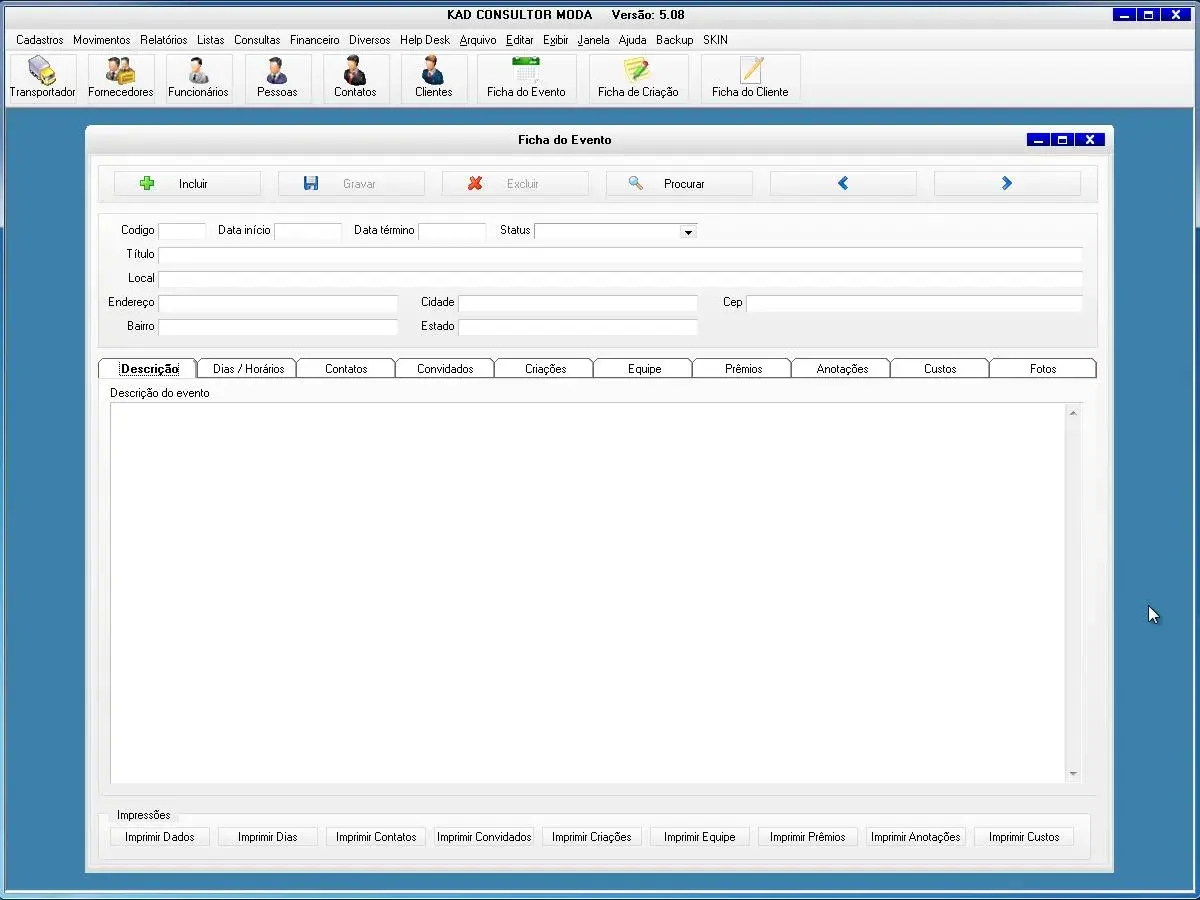This screenshot has width=1200, height=900.
Task: Switch to the Dias / Horários tab
Action: pyautogui.click(x=248, y=369)
